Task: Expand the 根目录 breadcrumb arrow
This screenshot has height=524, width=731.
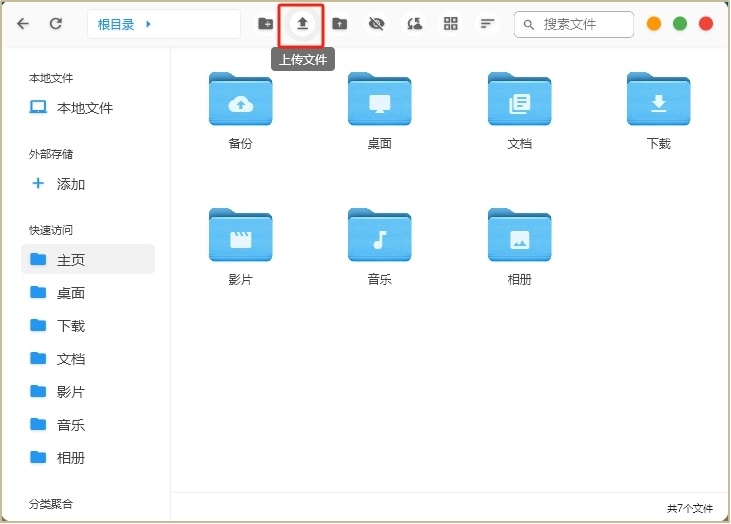Action: coord(148,24)
